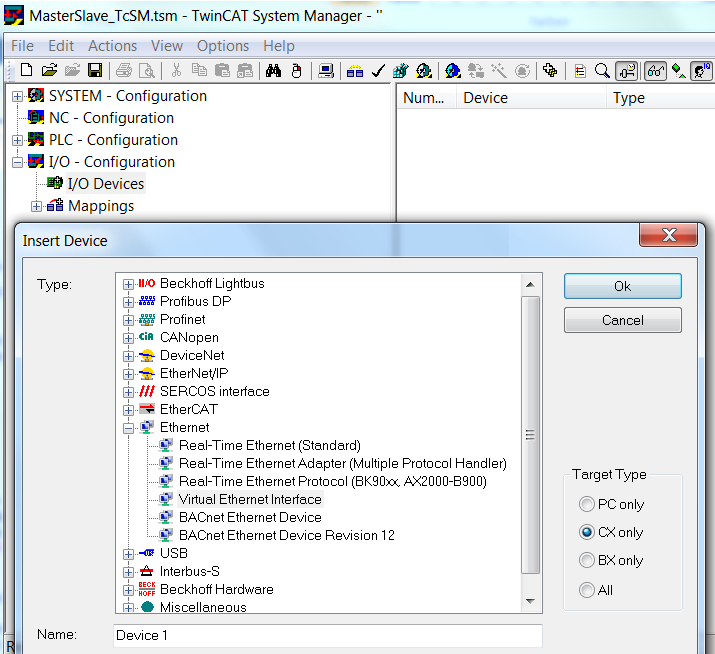The height and width of the screenshot is (654, 715).
Task: Expand the SYSTEM - Configuration node
Action: coord(17,96)
